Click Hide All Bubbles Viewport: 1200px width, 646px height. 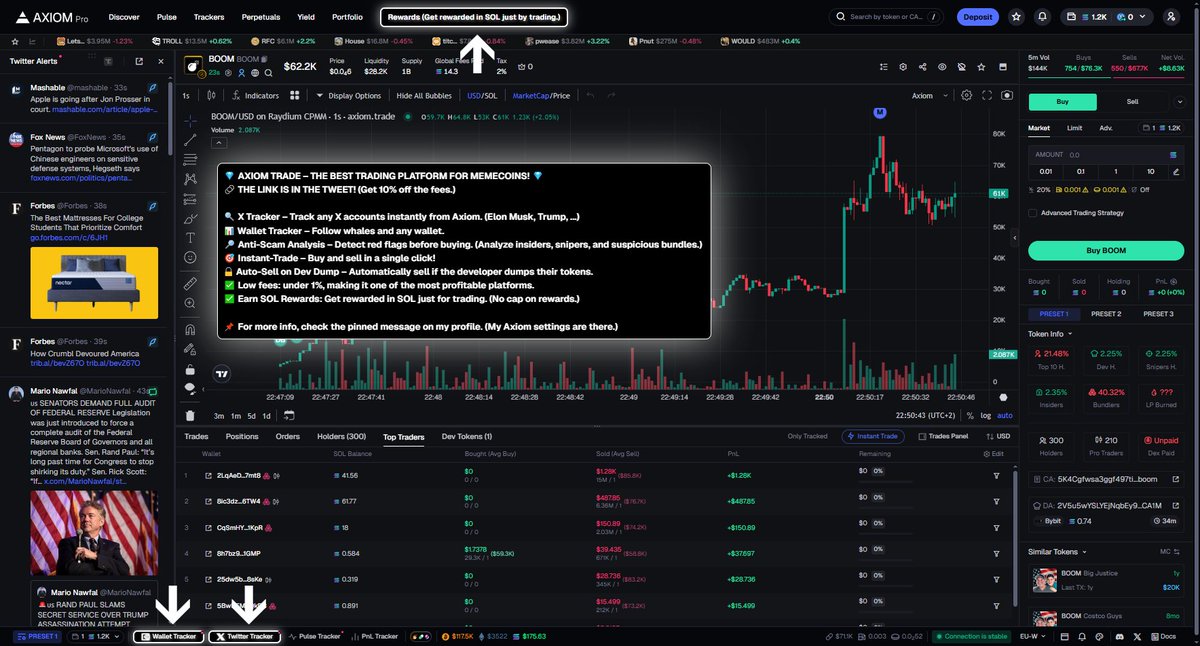[425, 96]
